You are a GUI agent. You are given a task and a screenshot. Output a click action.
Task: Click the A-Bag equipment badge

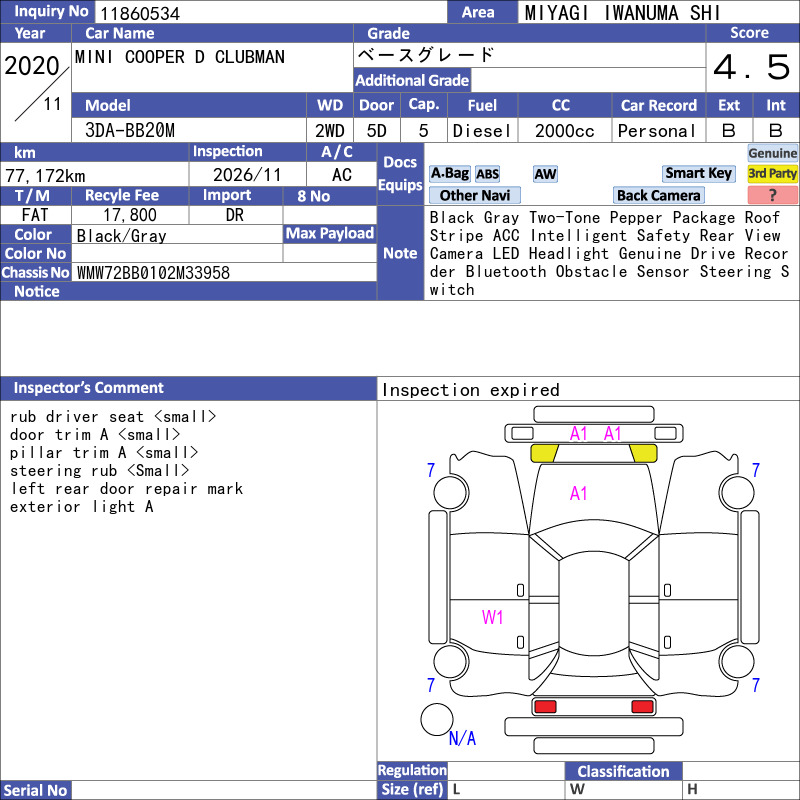coord(449,173)
